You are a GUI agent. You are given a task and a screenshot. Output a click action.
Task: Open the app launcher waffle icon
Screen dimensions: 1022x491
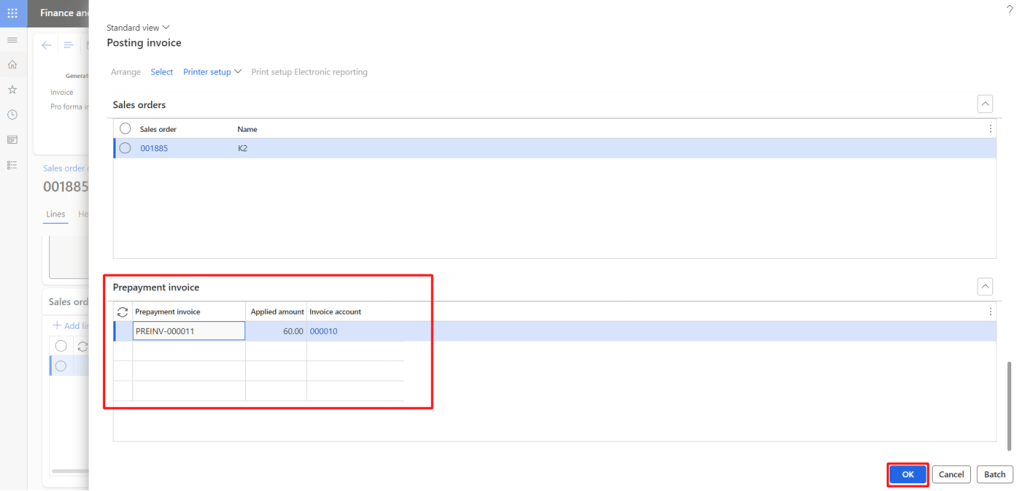pos(12,13)
